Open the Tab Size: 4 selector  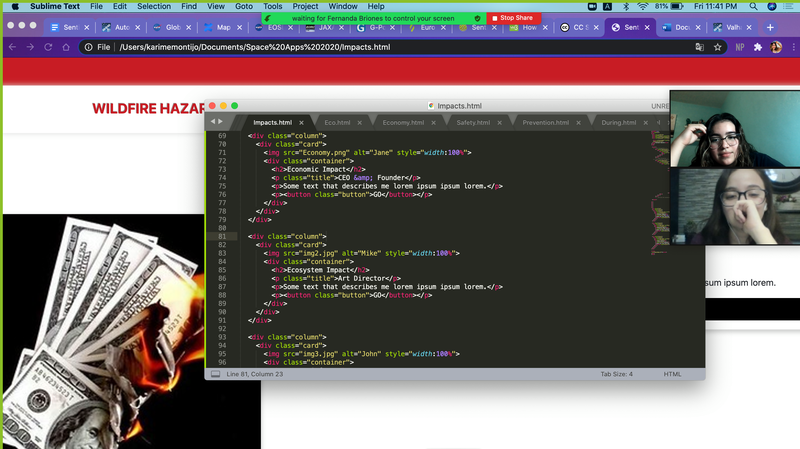point(615,374)
